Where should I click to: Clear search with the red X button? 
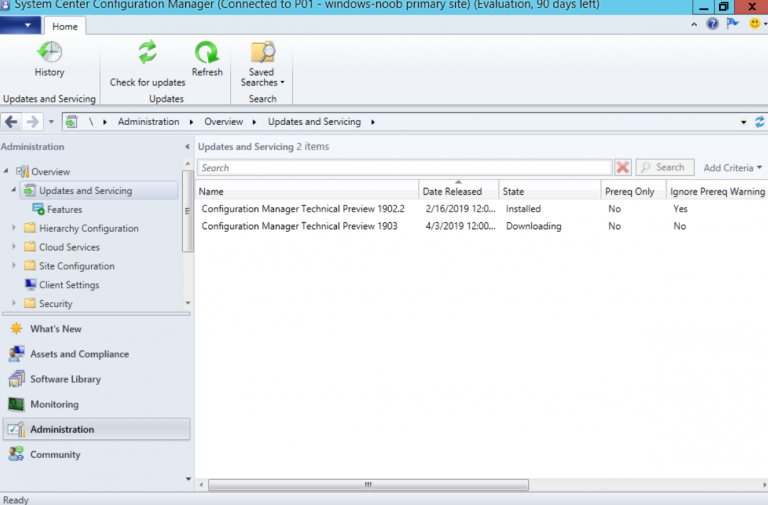[623, 168]
